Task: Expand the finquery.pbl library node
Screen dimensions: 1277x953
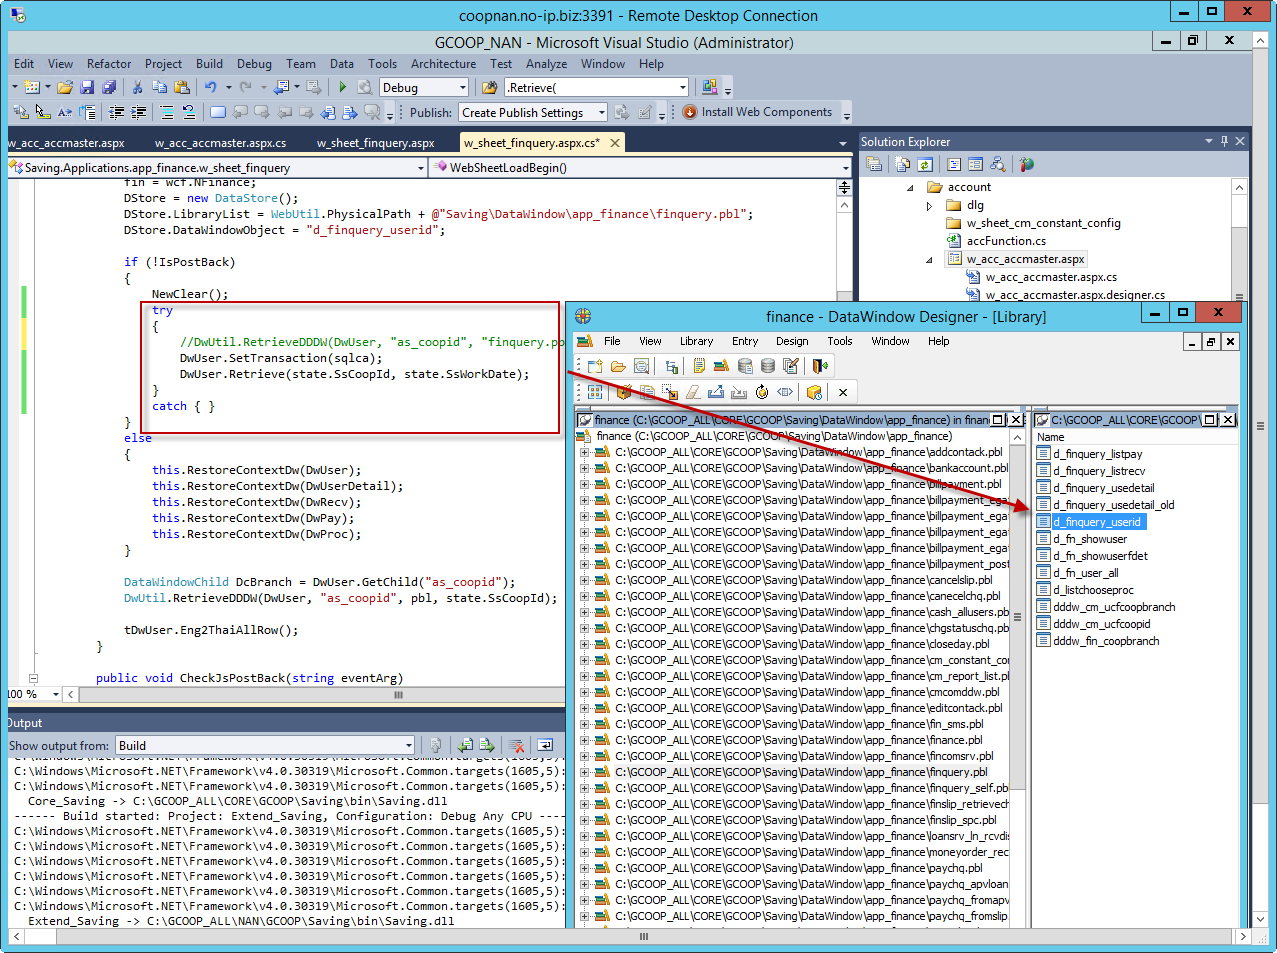Action: click(x=585, y=772)
